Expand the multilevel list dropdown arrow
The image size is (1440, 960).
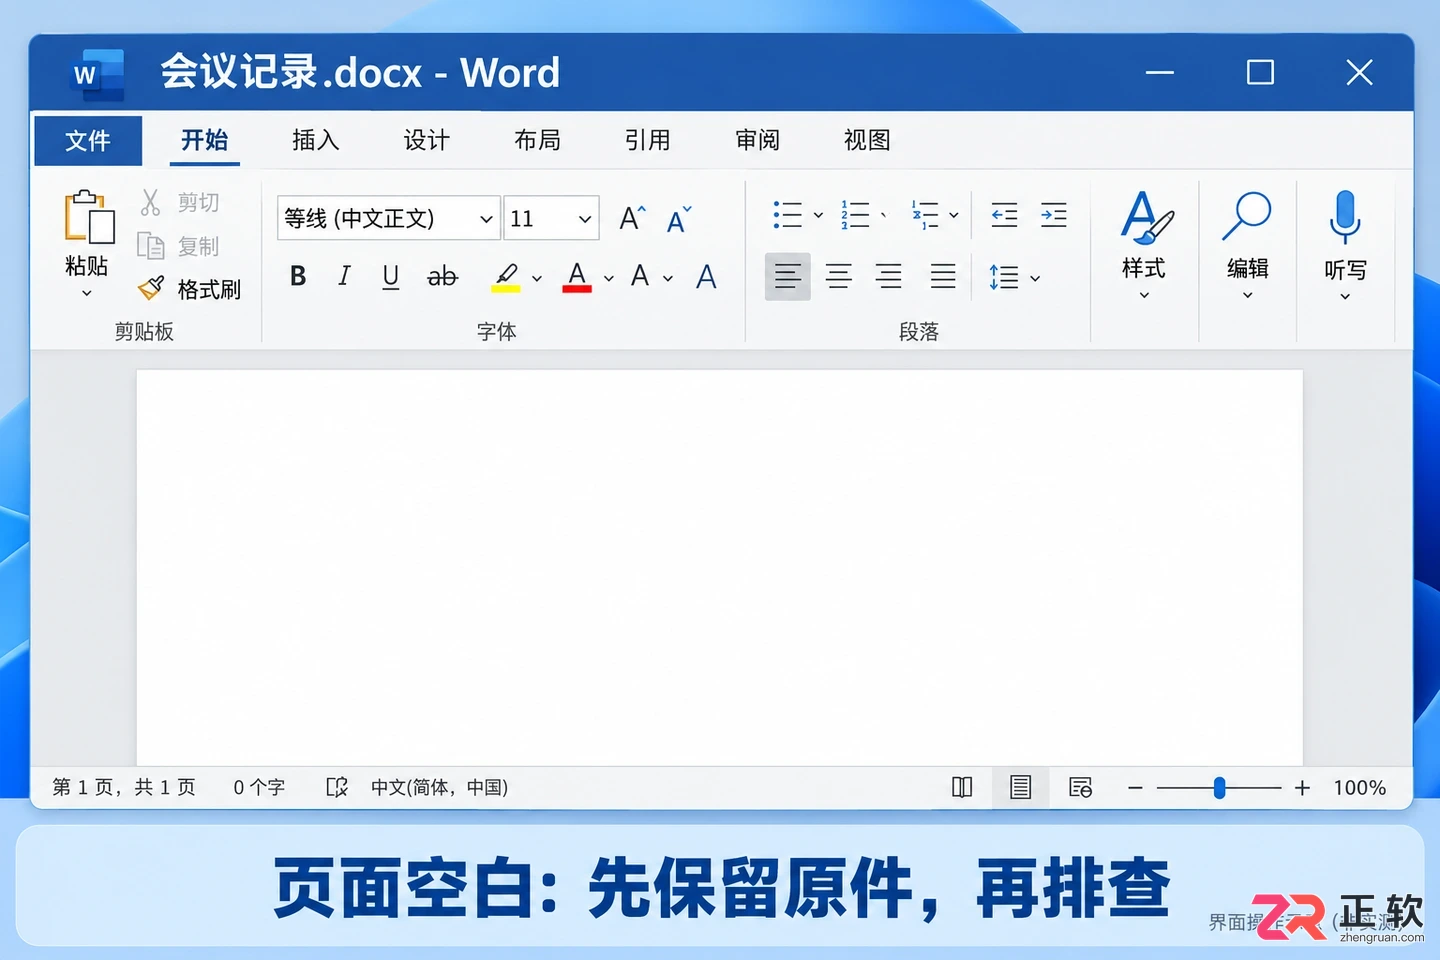[954, 215]
